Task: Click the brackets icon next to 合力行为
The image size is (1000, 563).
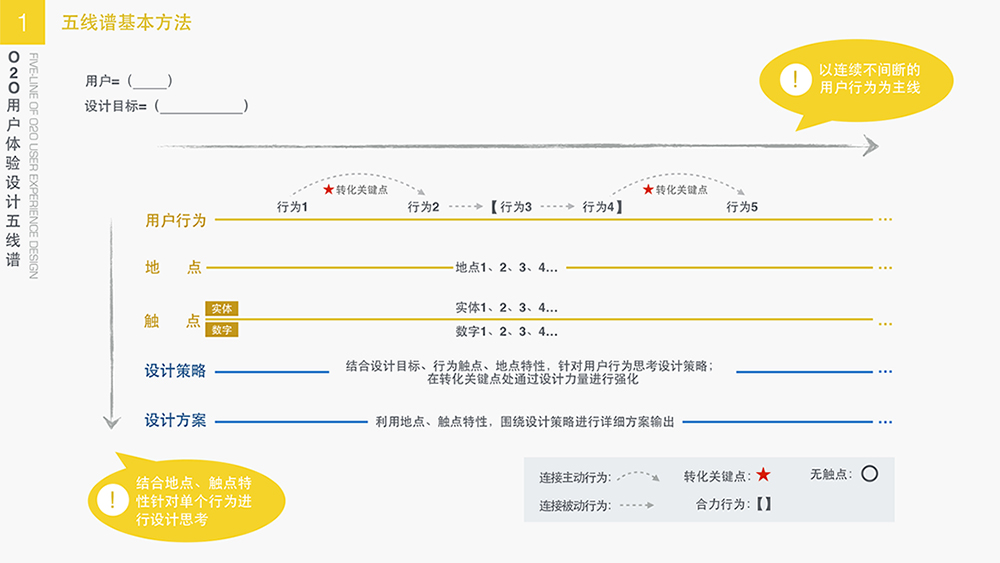Action: click(x=764, y=504)
